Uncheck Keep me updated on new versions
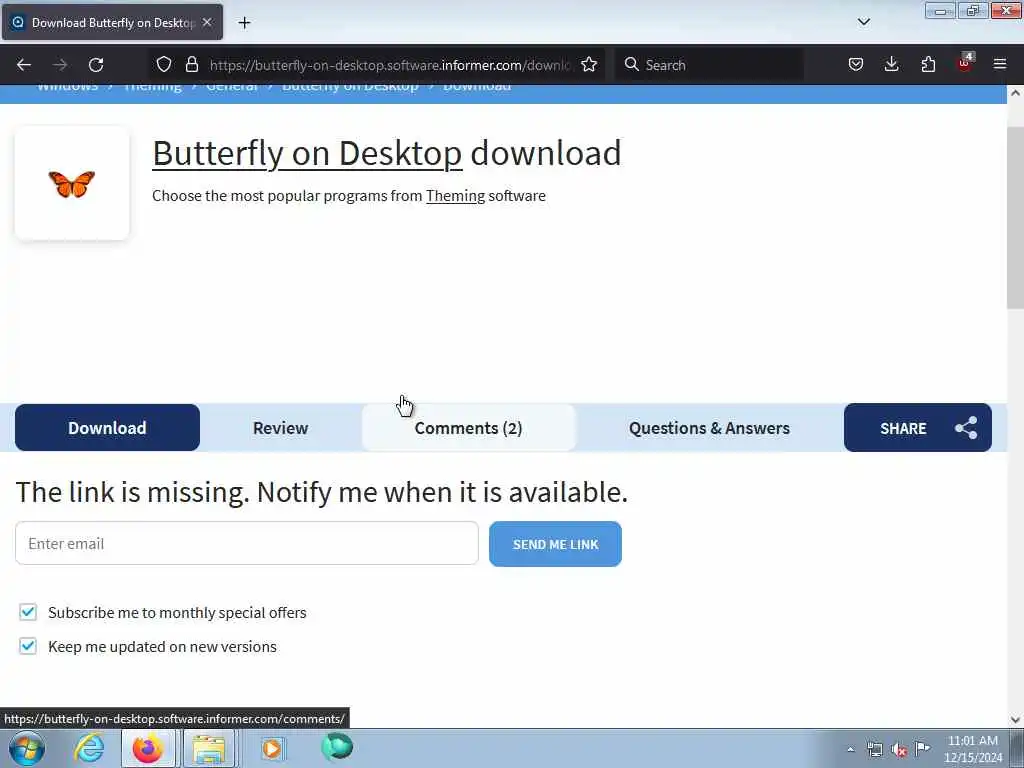 click(x=27, y=647)
